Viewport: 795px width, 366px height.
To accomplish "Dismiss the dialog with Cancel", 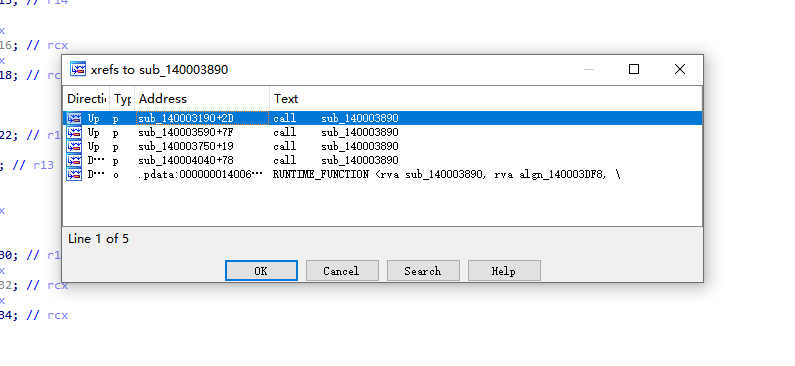I will point(342,271).
